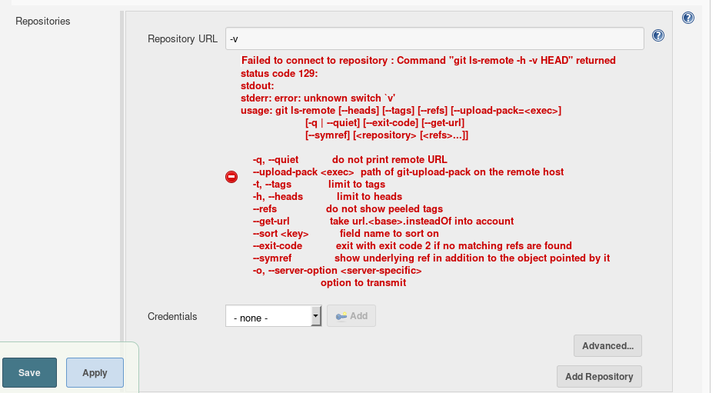Click the '-o, --server-option' line
Screen dimensions: 719x393
click(337, 271)
